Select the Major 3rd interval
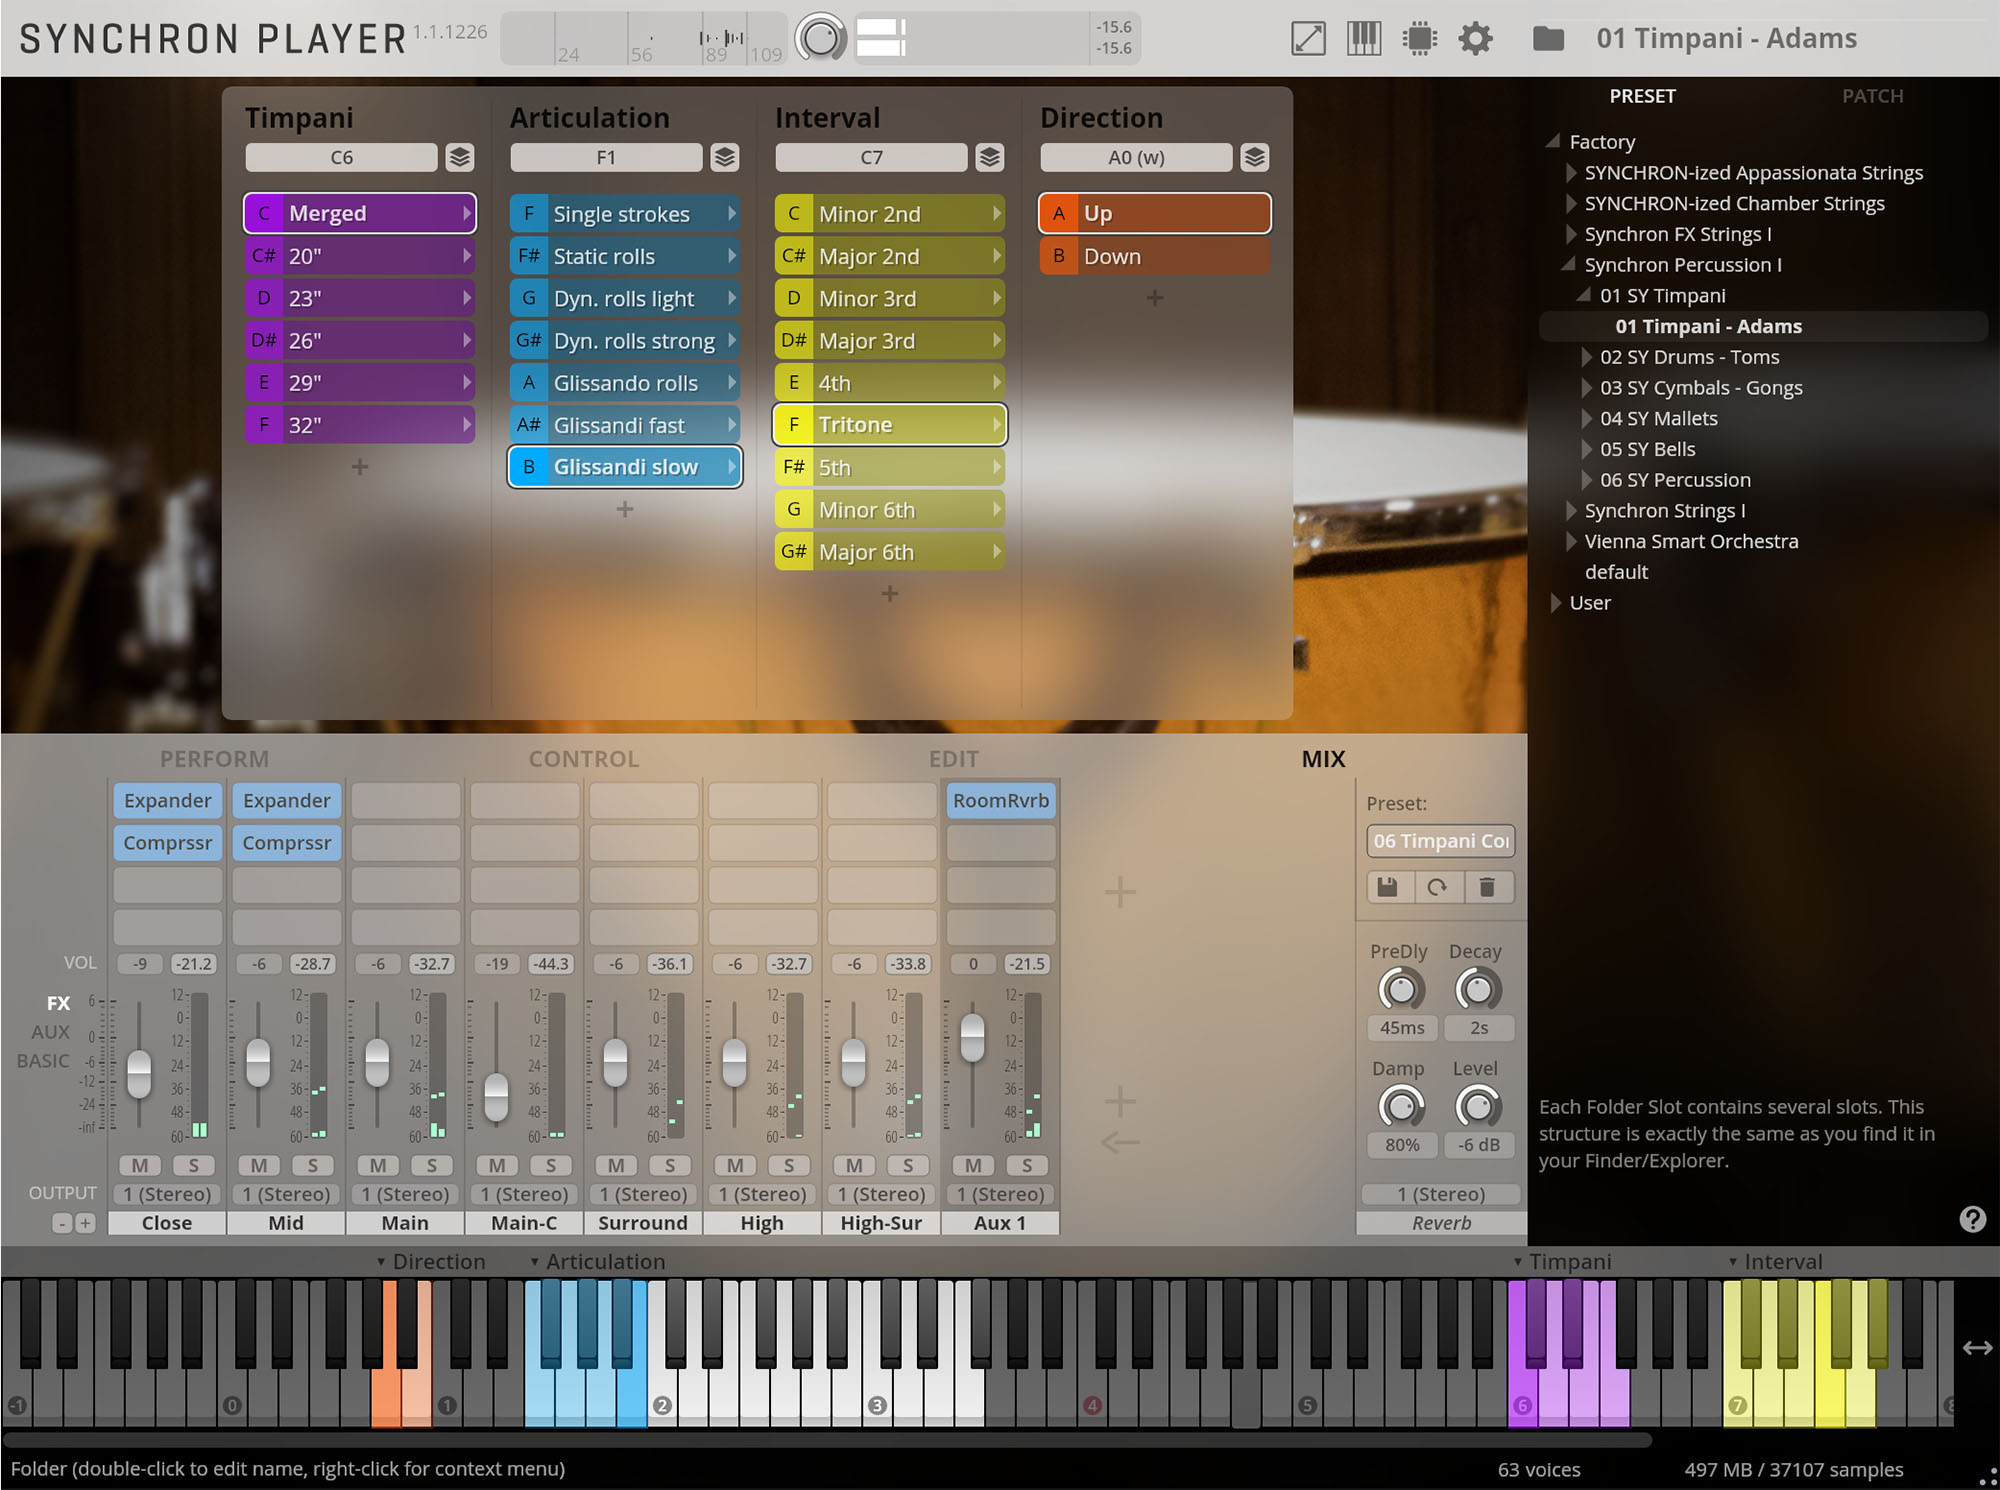Viewport: 2000px width, 1490px height. point(890,341)
